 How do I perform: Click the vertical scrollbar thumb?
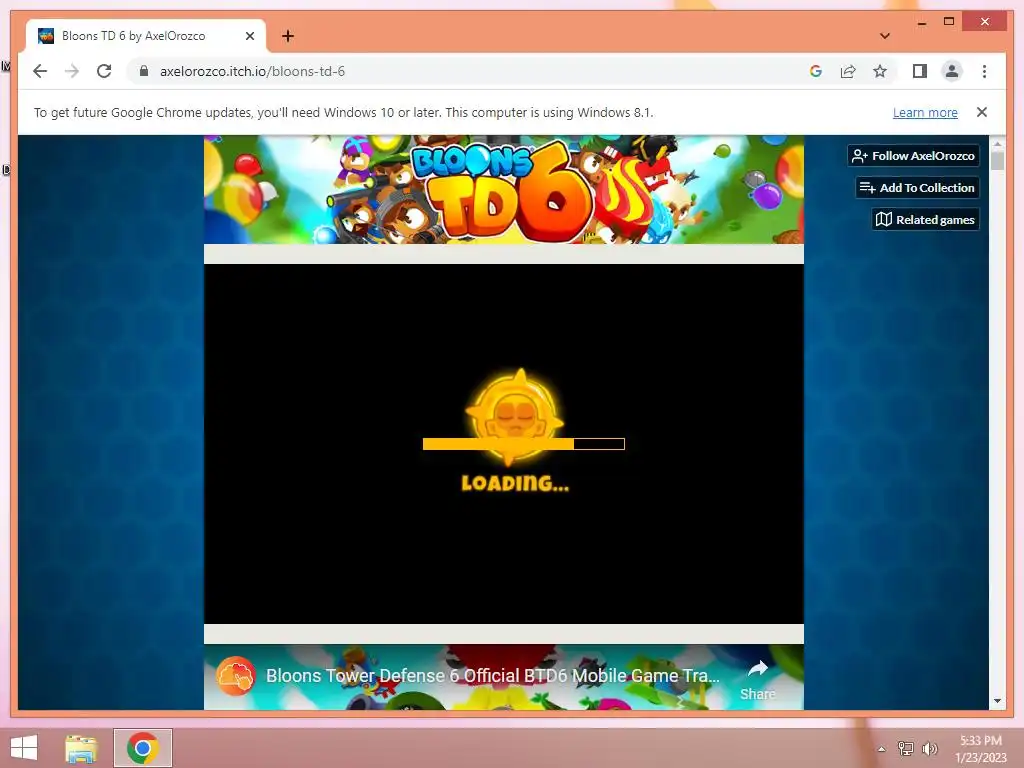click(x=997, y=160)
